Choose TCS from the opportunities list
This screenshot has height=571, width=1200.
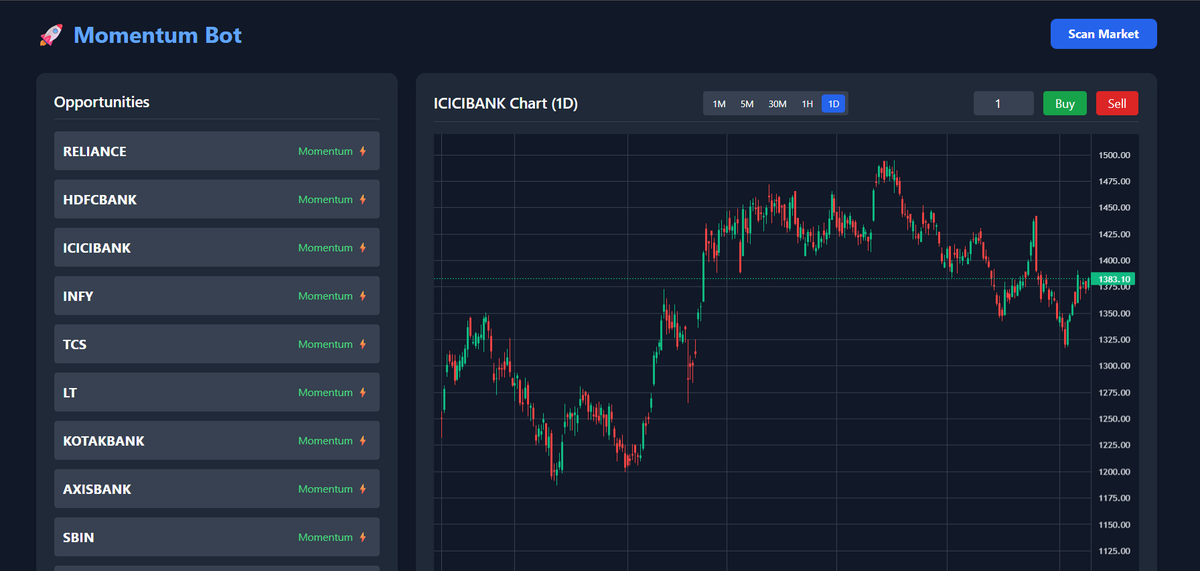[x=217, y=344]
